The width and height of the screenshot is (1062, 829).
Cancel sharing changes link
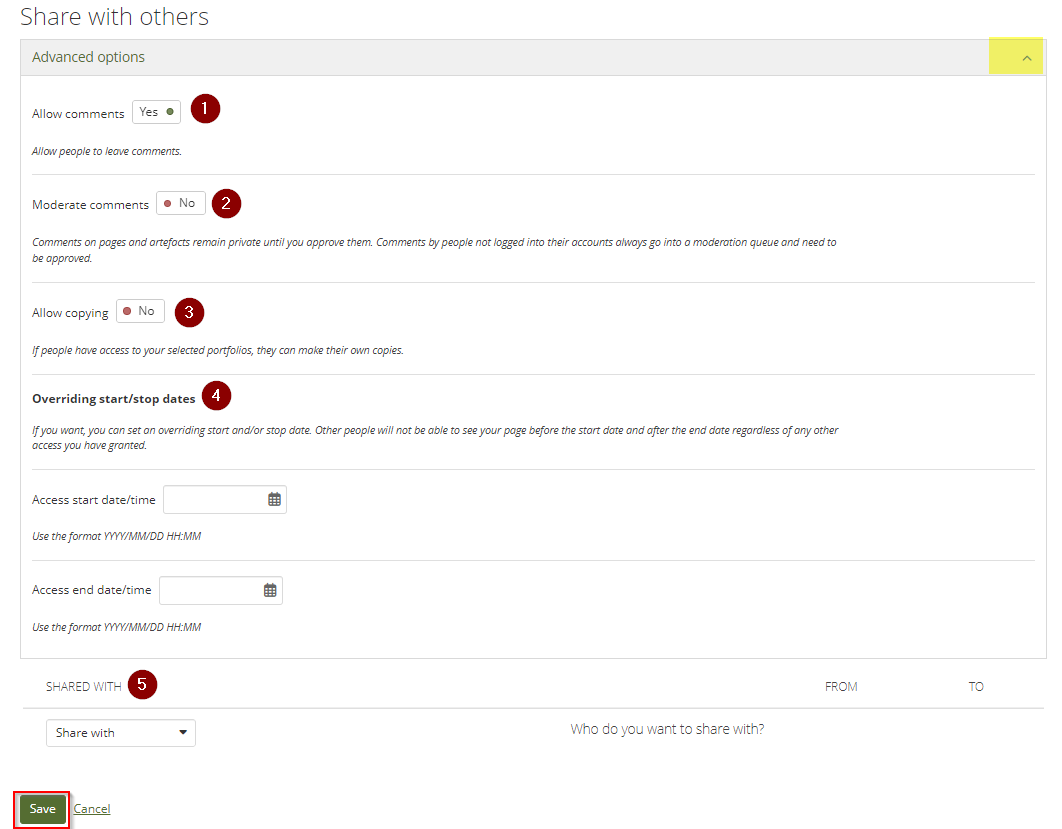pyautogui.click(x=91, y=809)
